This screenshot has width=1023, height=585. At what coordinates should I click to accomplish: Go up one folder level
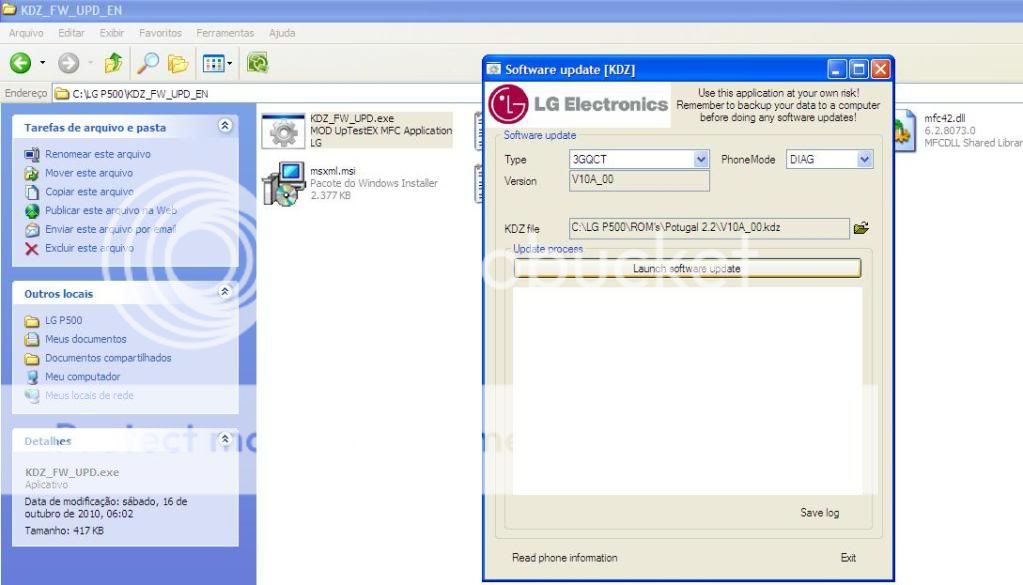(x=114, y=63)
